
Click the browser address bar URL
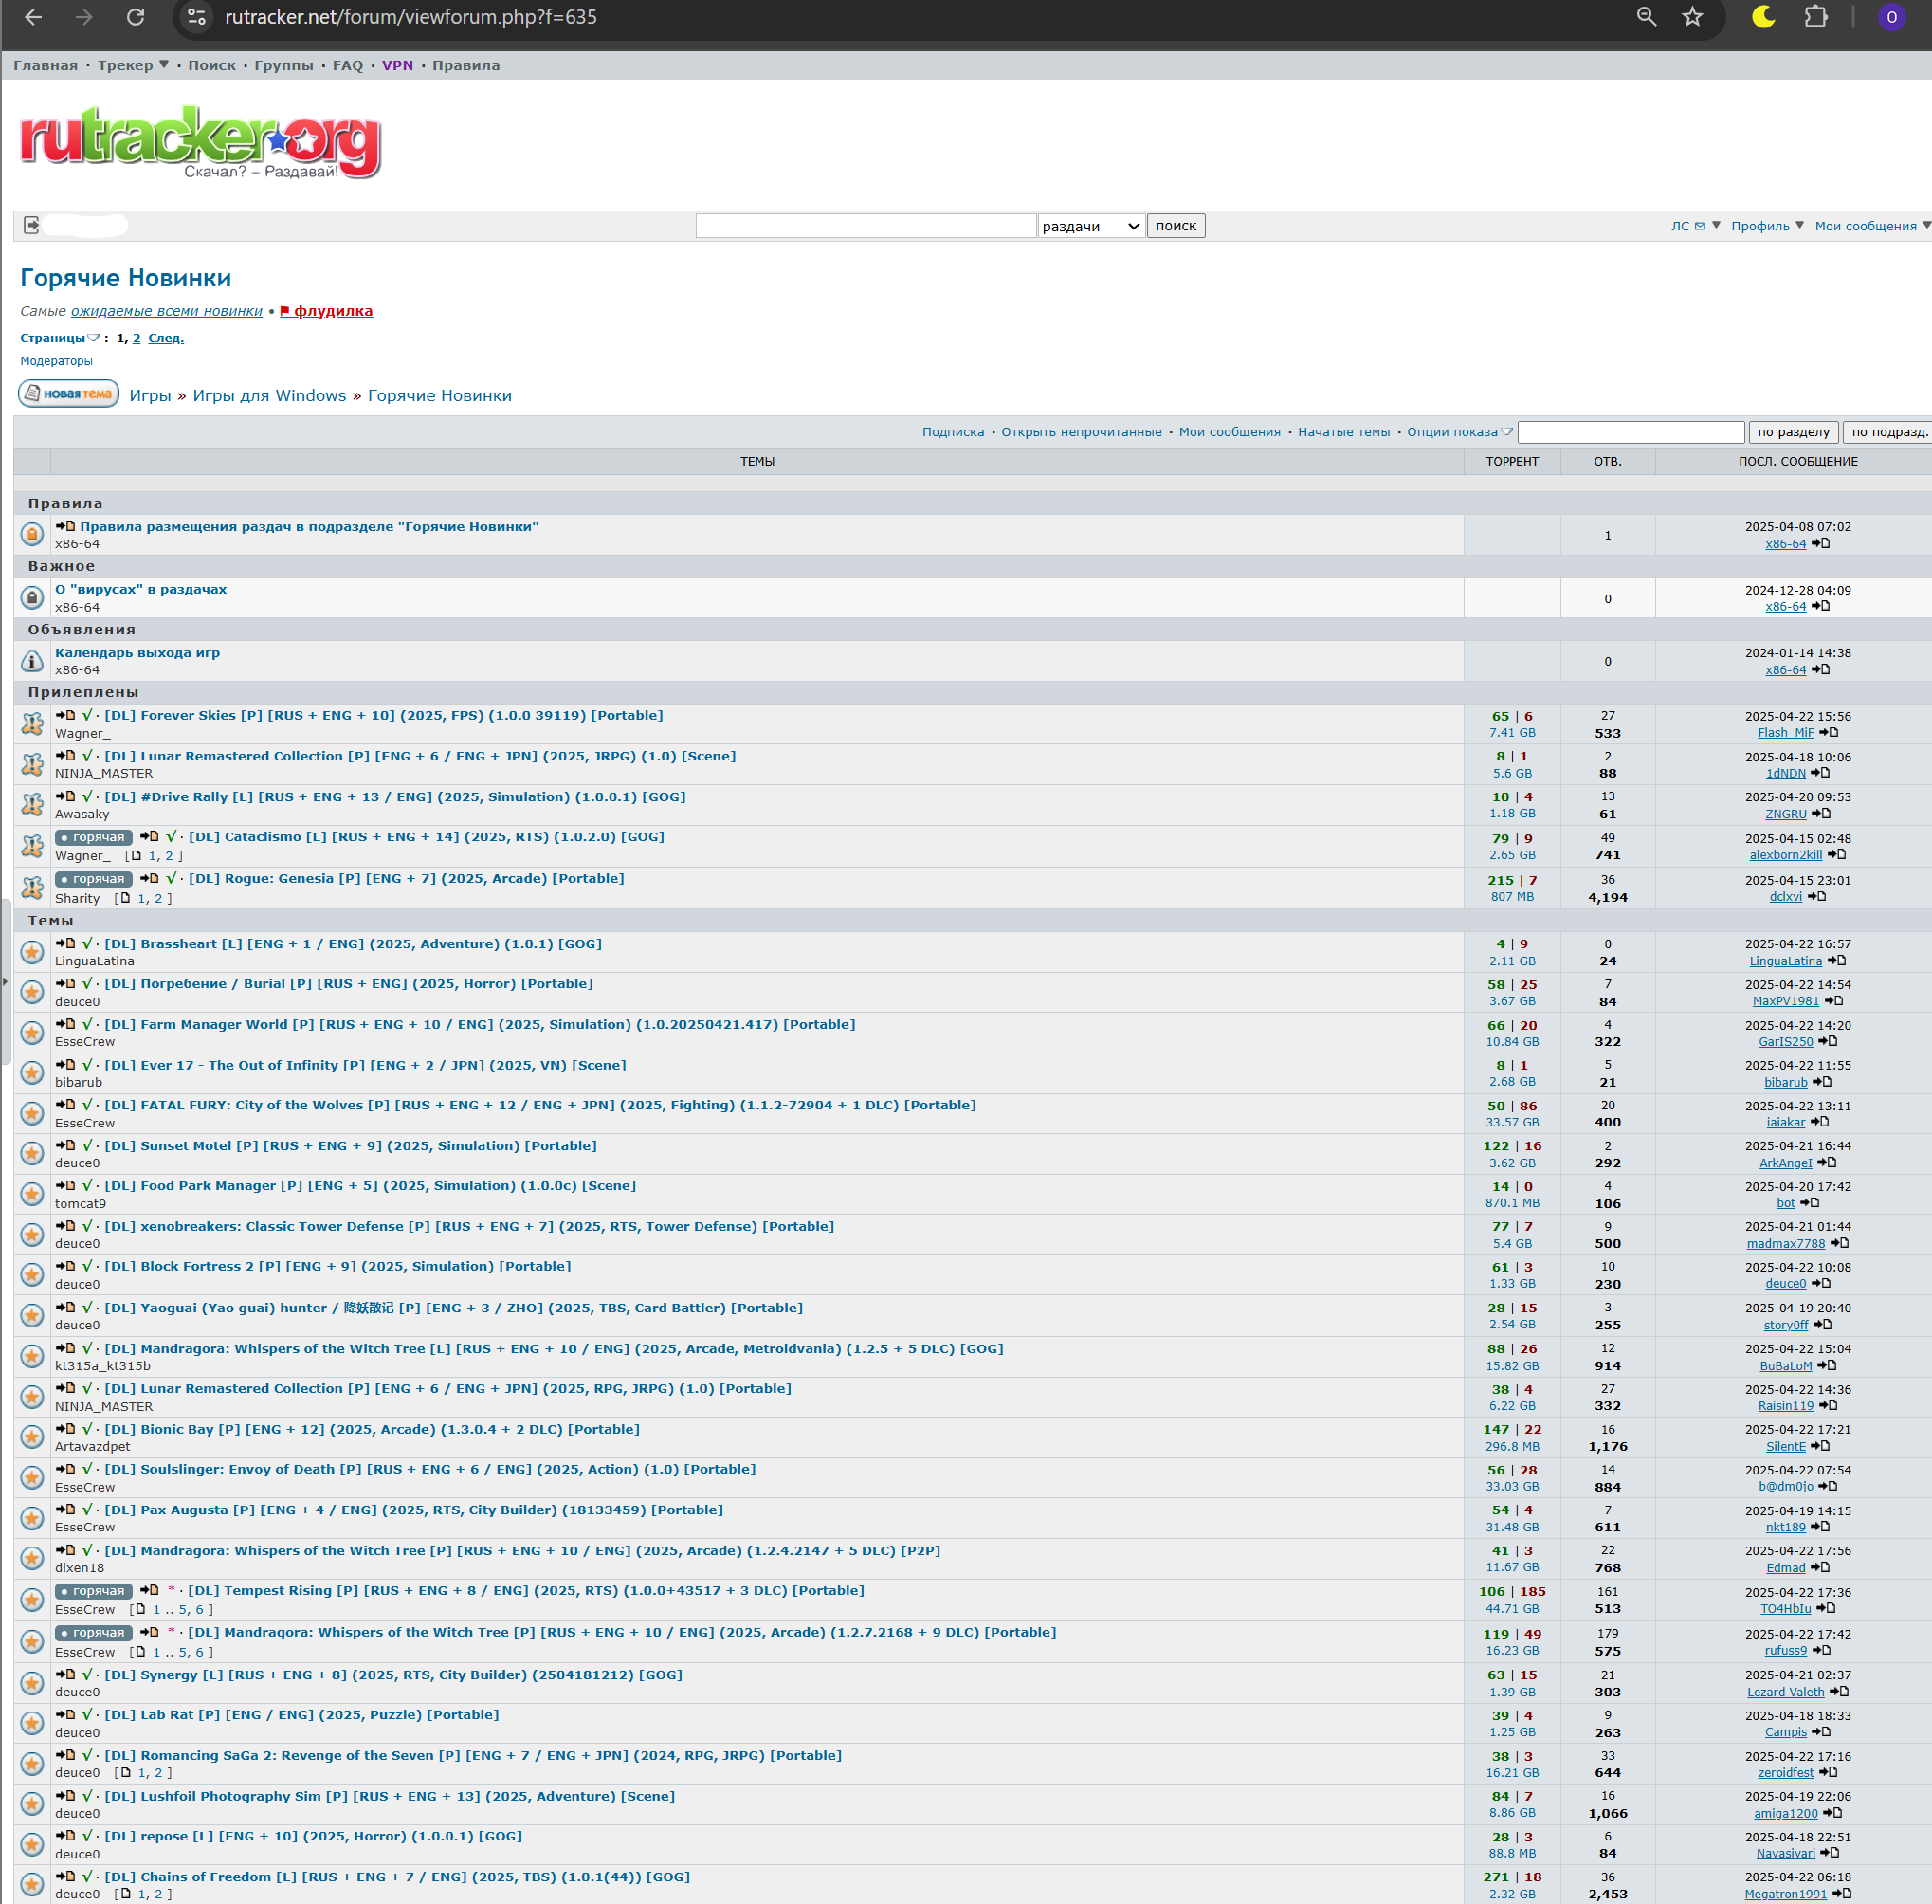click(x=411, y=17)
